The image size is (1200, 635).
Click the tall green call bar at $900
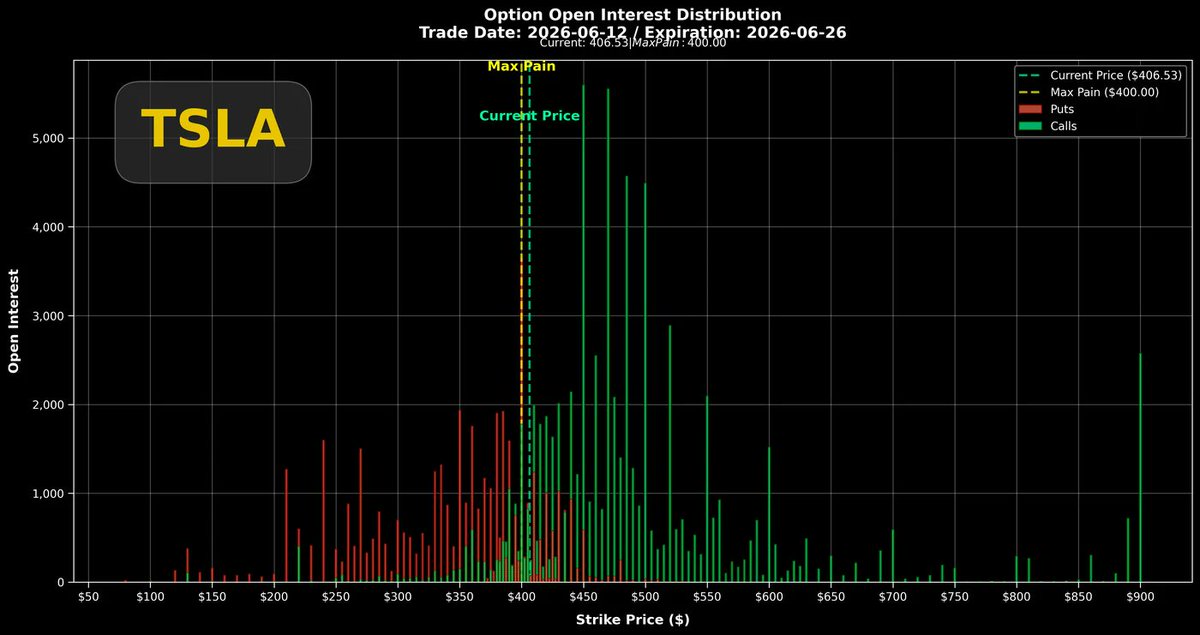click(x=1141, y=468)
